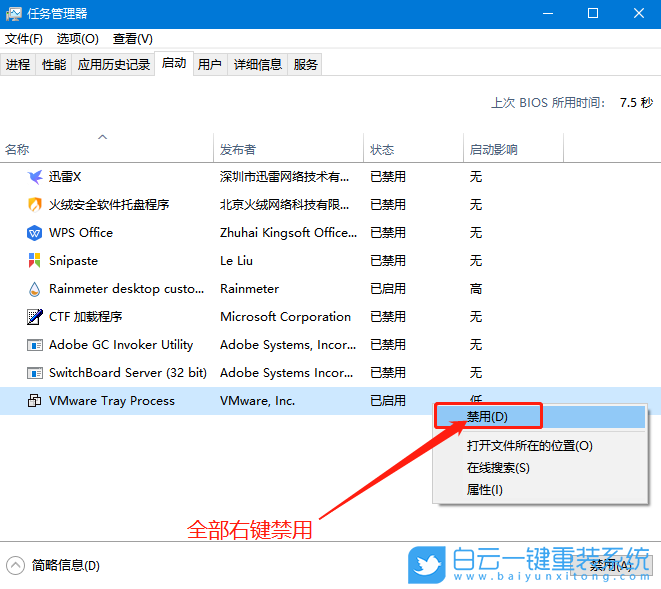Click the WPS Office icon
Viewport: 661px width, 589px height.
tap(35, 233)
